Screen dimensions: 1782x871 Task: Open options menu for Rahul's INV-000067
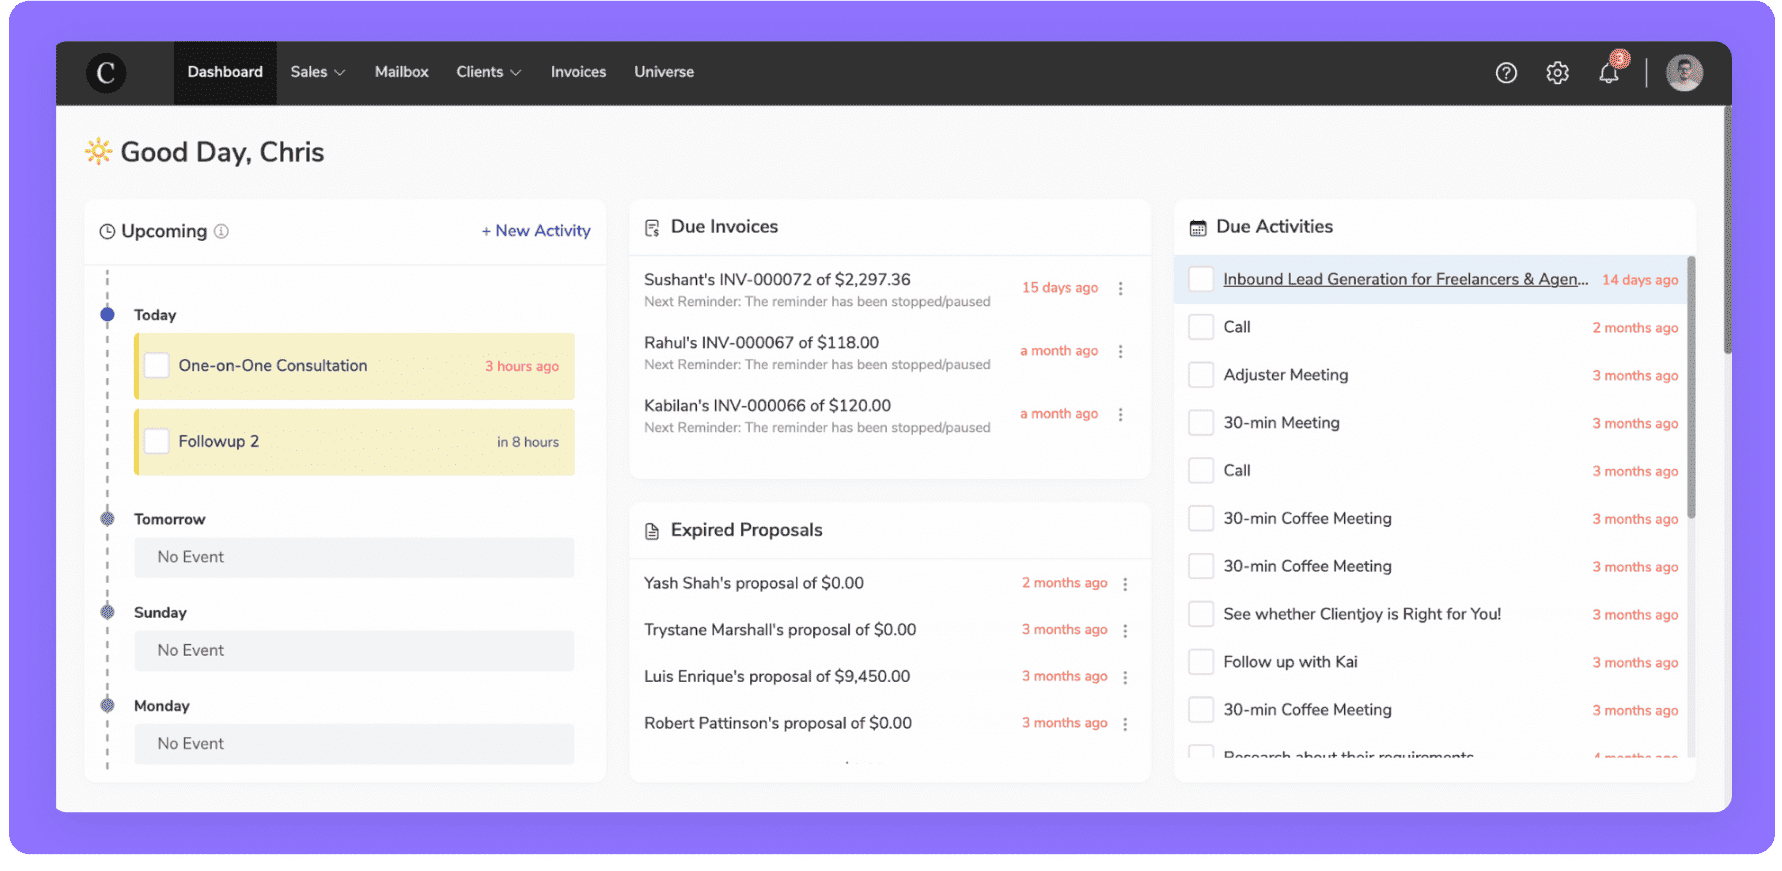pyautogui.click(x=1121, y=352)
